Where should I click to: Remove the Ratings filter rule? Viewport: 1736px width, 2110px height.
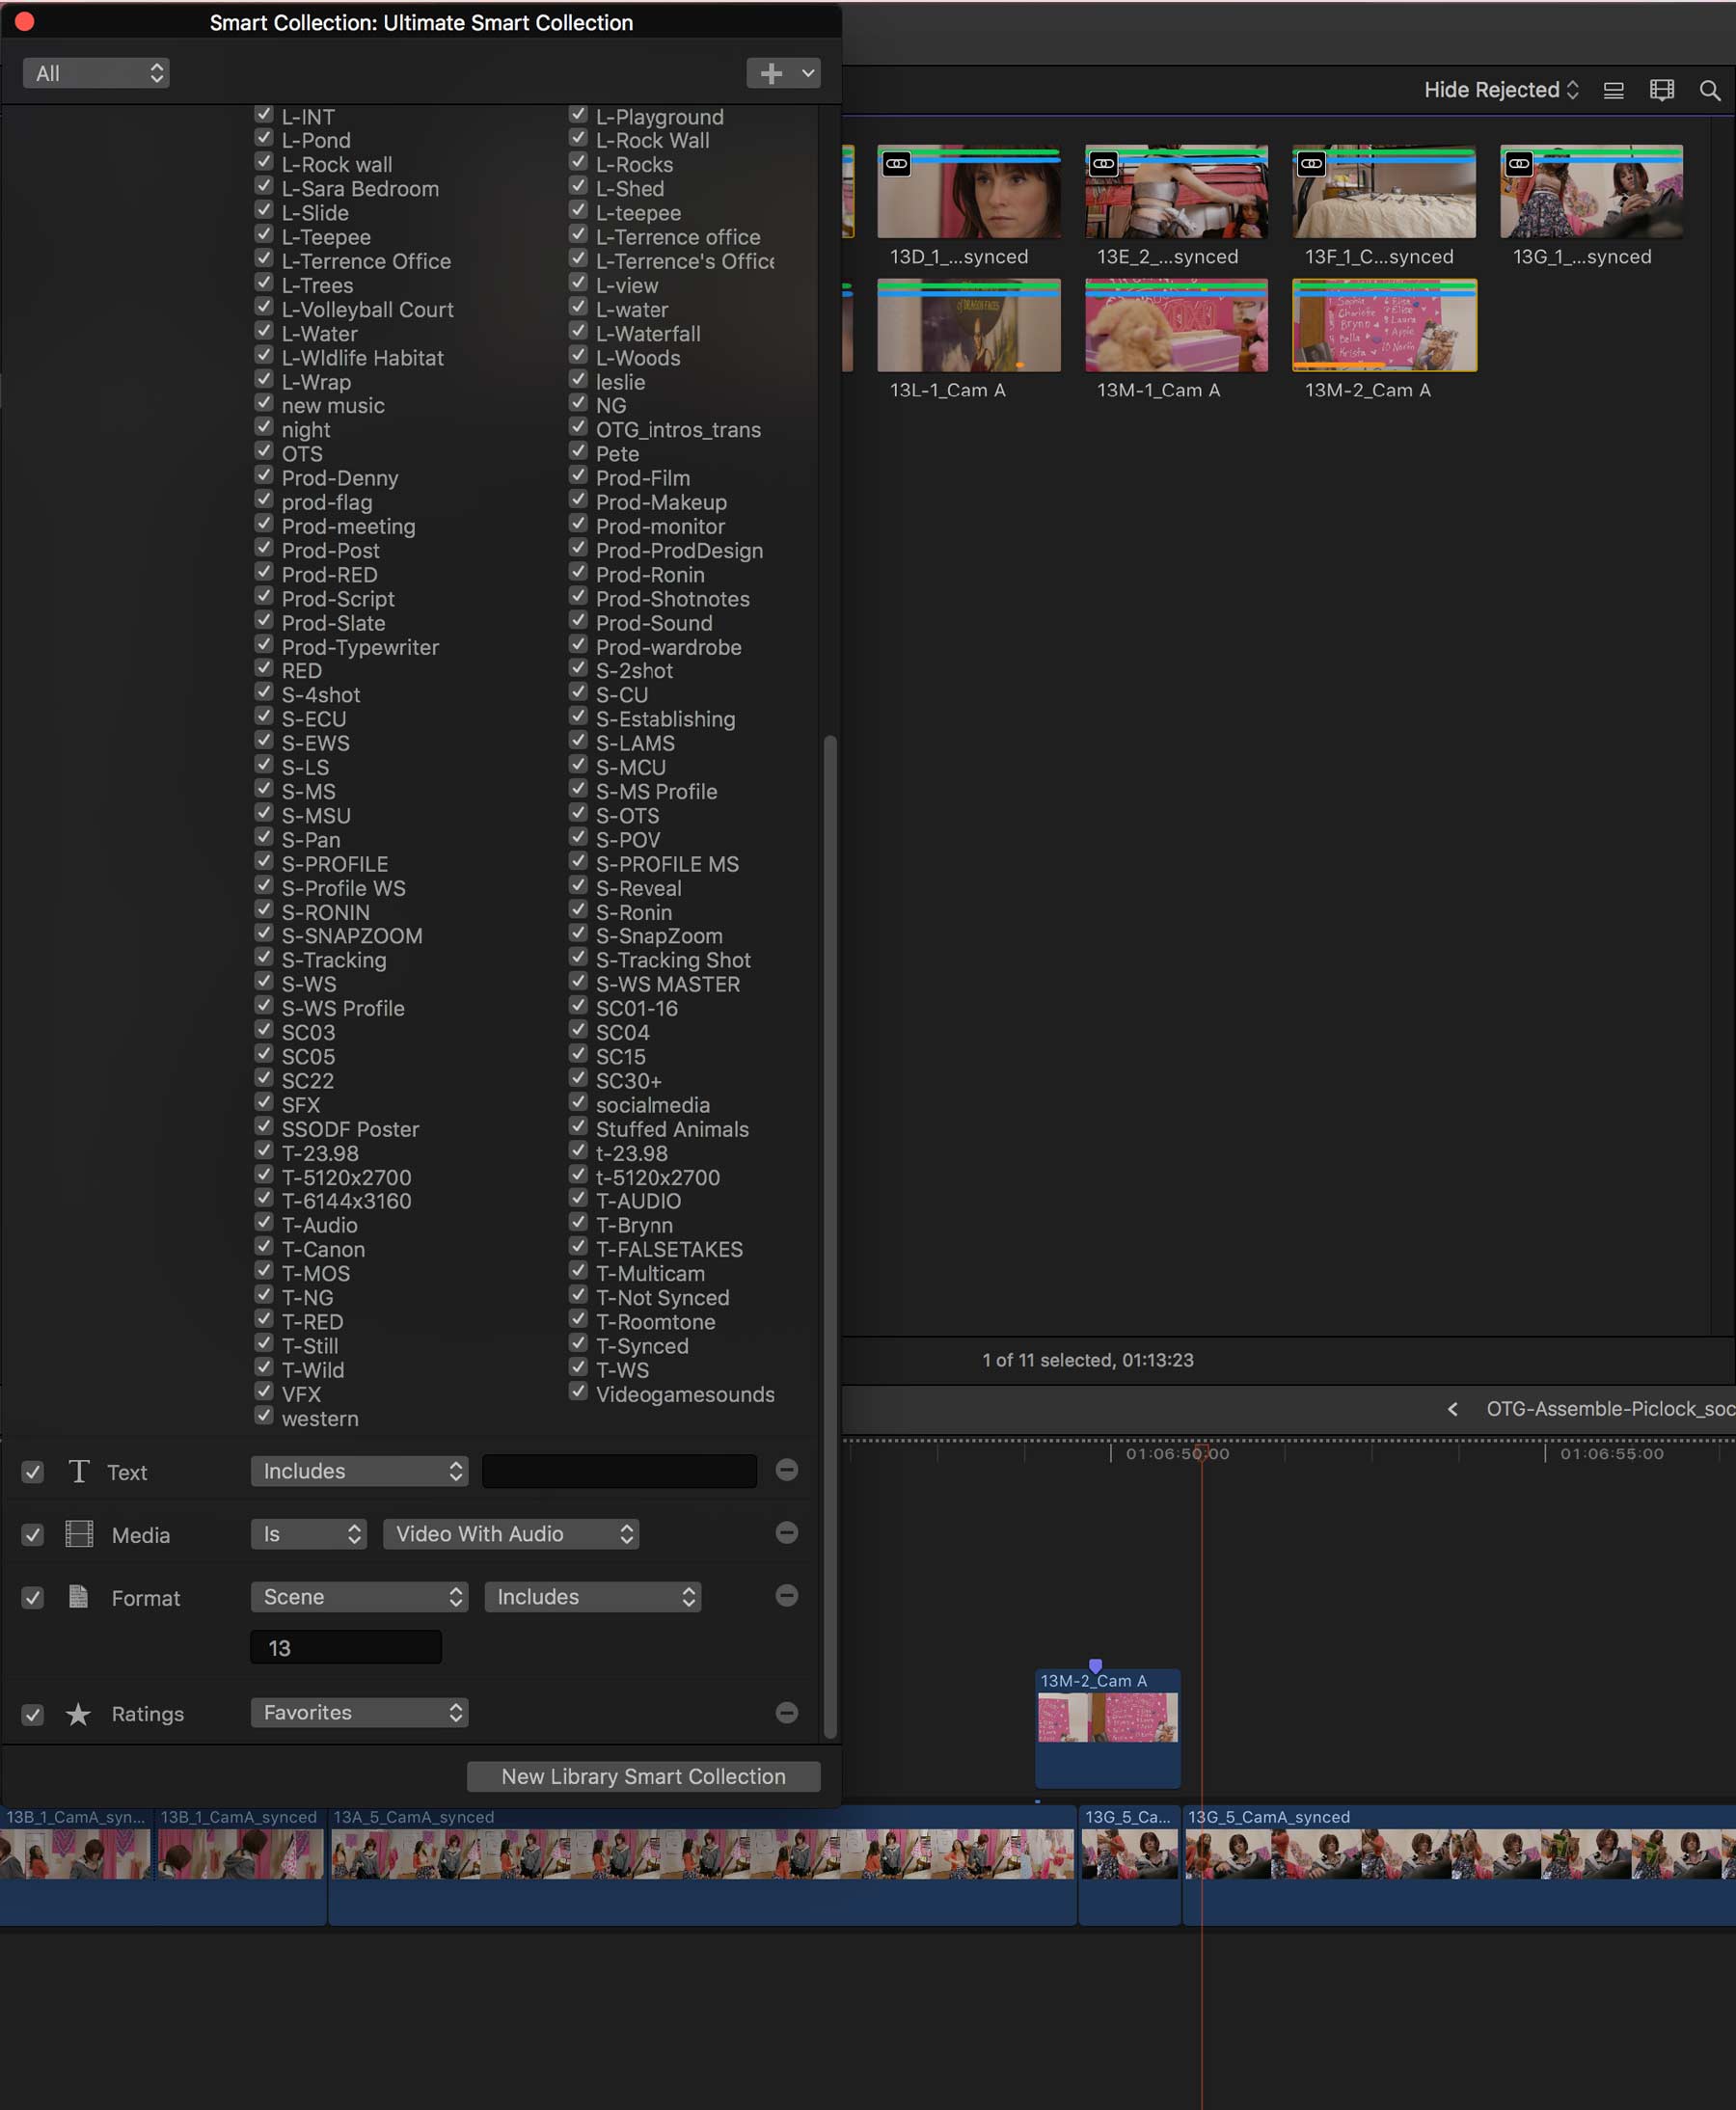pyautogui.click(x=787, y=1712)
